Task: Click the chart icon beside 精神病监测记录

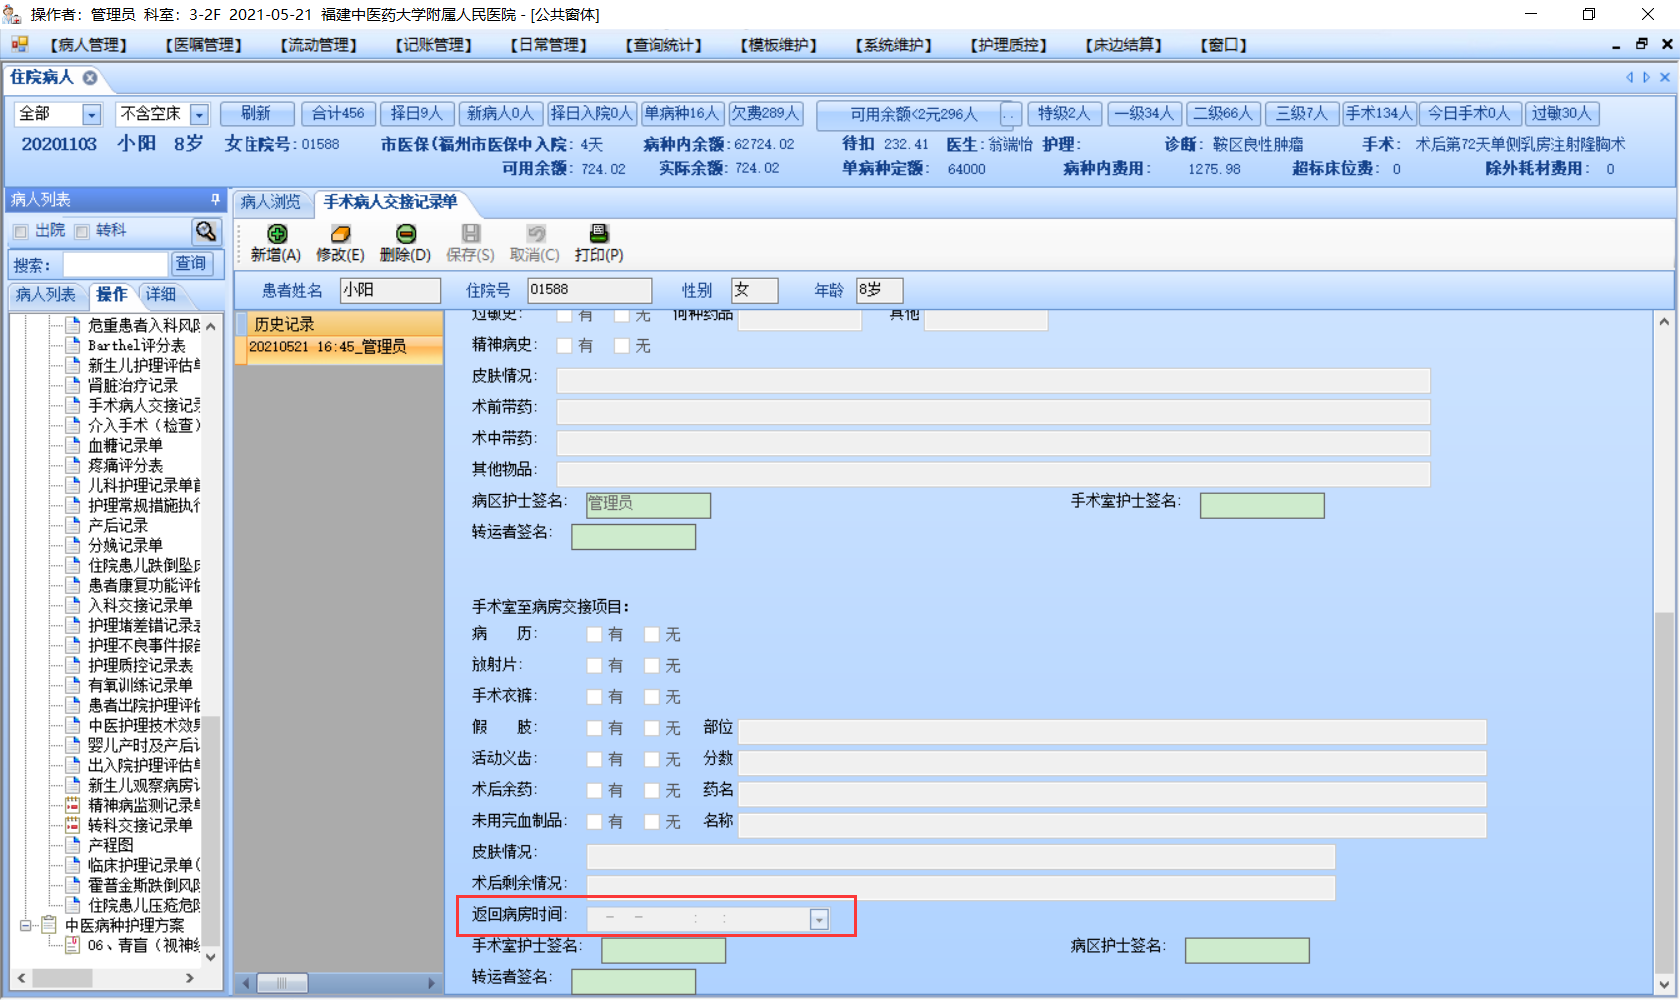Action: point(72,805)
